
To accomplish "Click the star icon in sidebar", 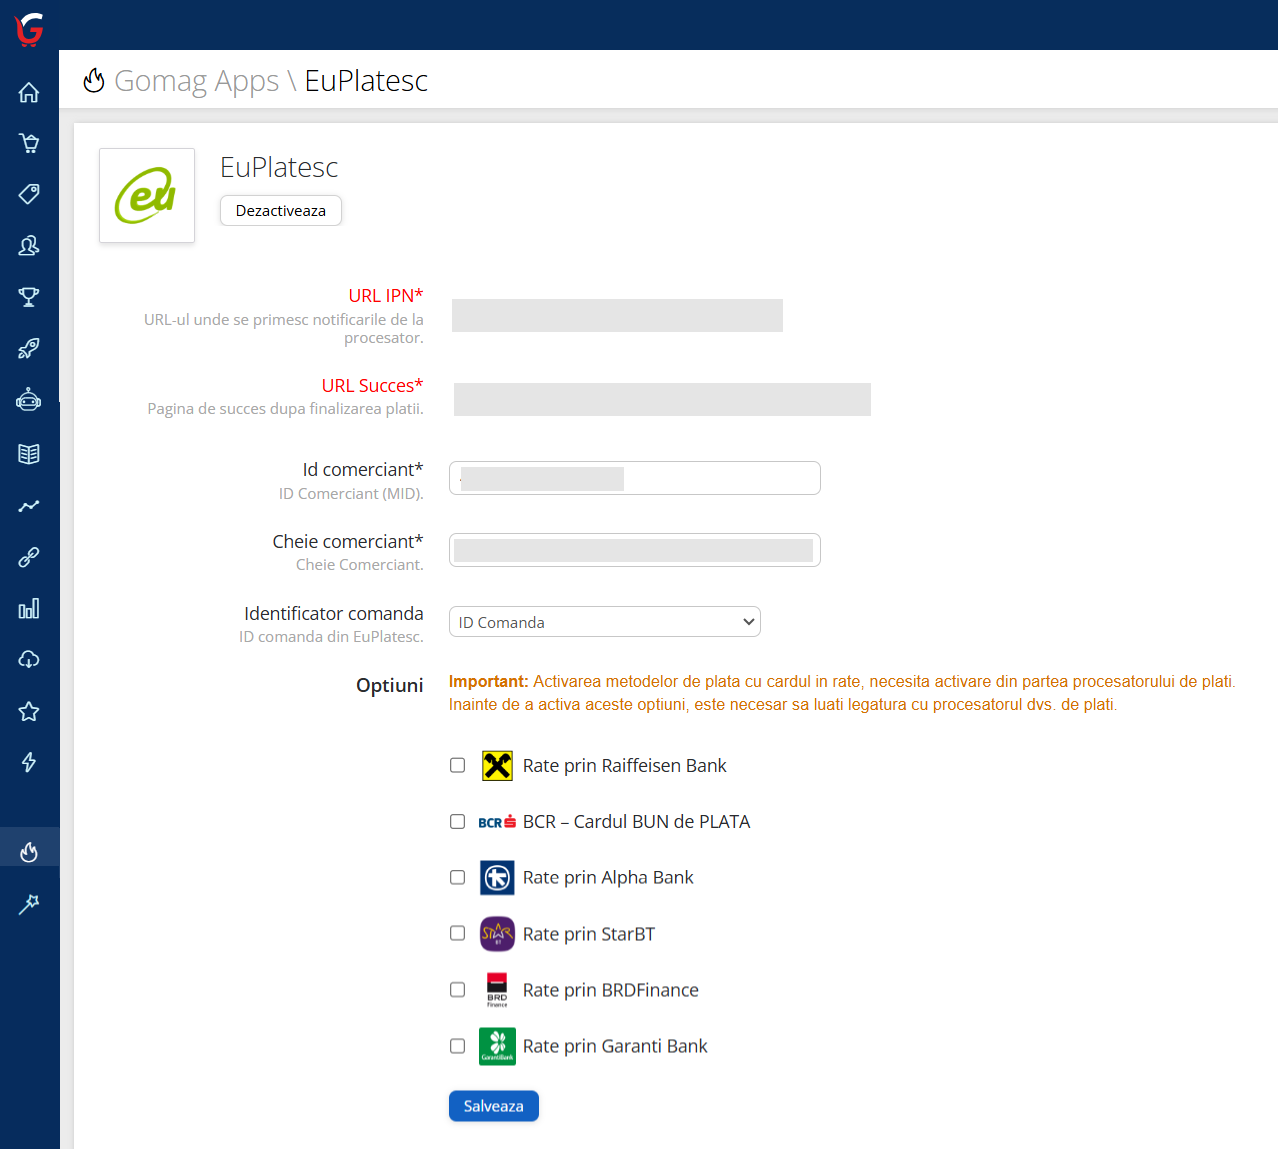I will tap(29, 711).
